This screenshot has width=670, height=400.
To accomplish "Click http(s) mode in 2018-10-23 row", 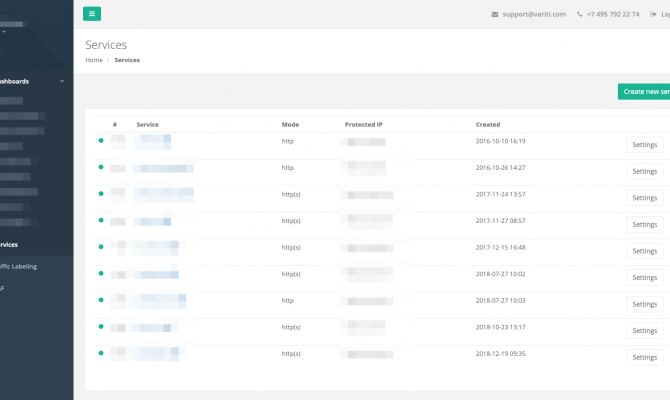I will click(291, 327).
